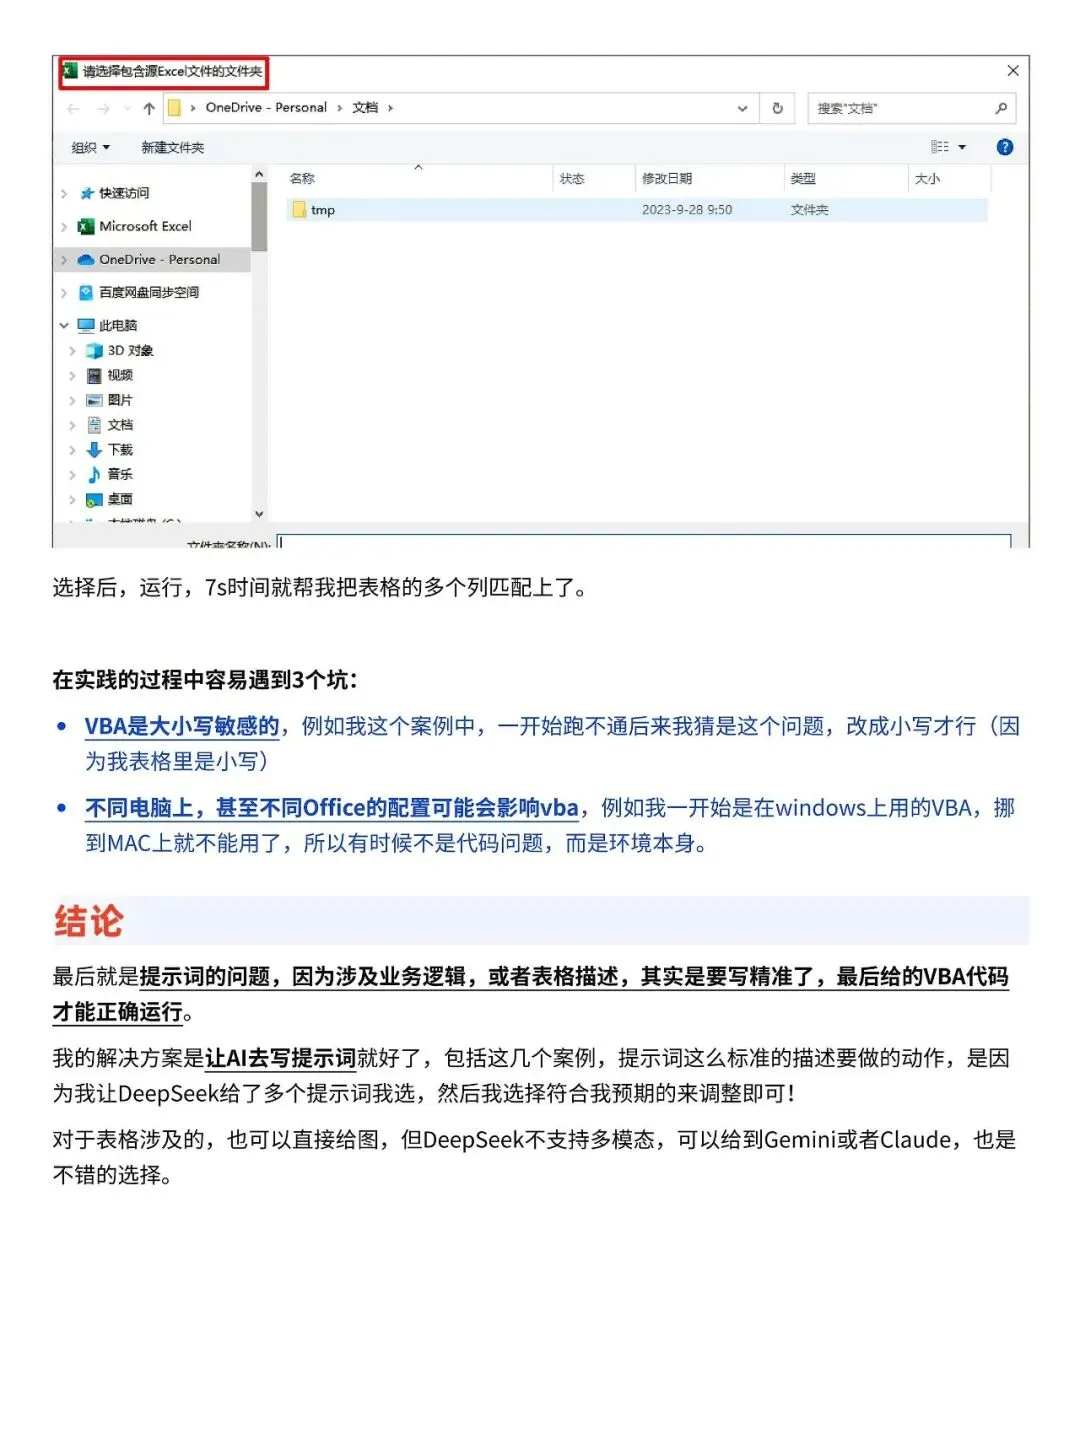The image size is (1080, 1439).
Task: Expand the 3D 对象 node
Action: click(x=72, y=351)
